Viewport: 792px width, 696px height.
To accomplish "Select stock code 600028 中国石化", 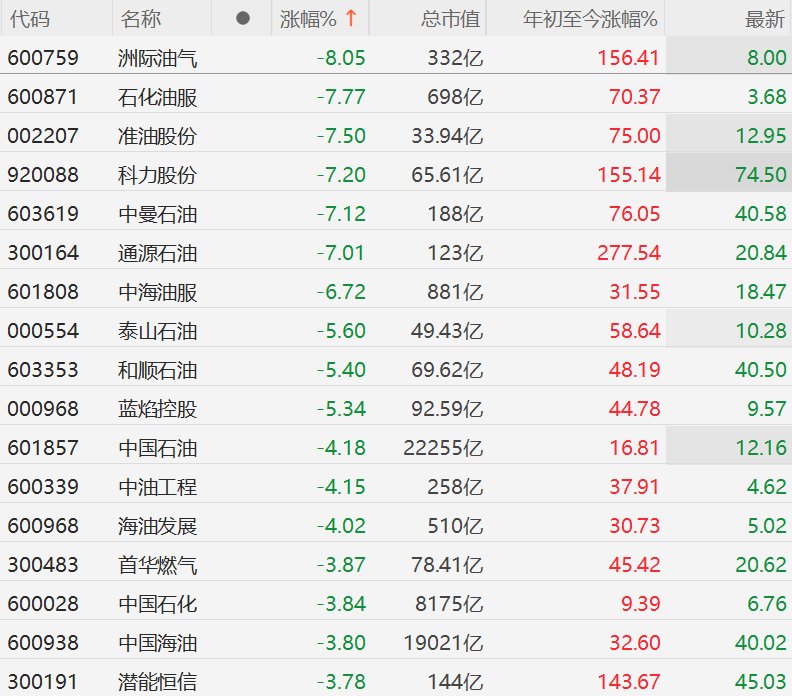I will coord(396,604).
